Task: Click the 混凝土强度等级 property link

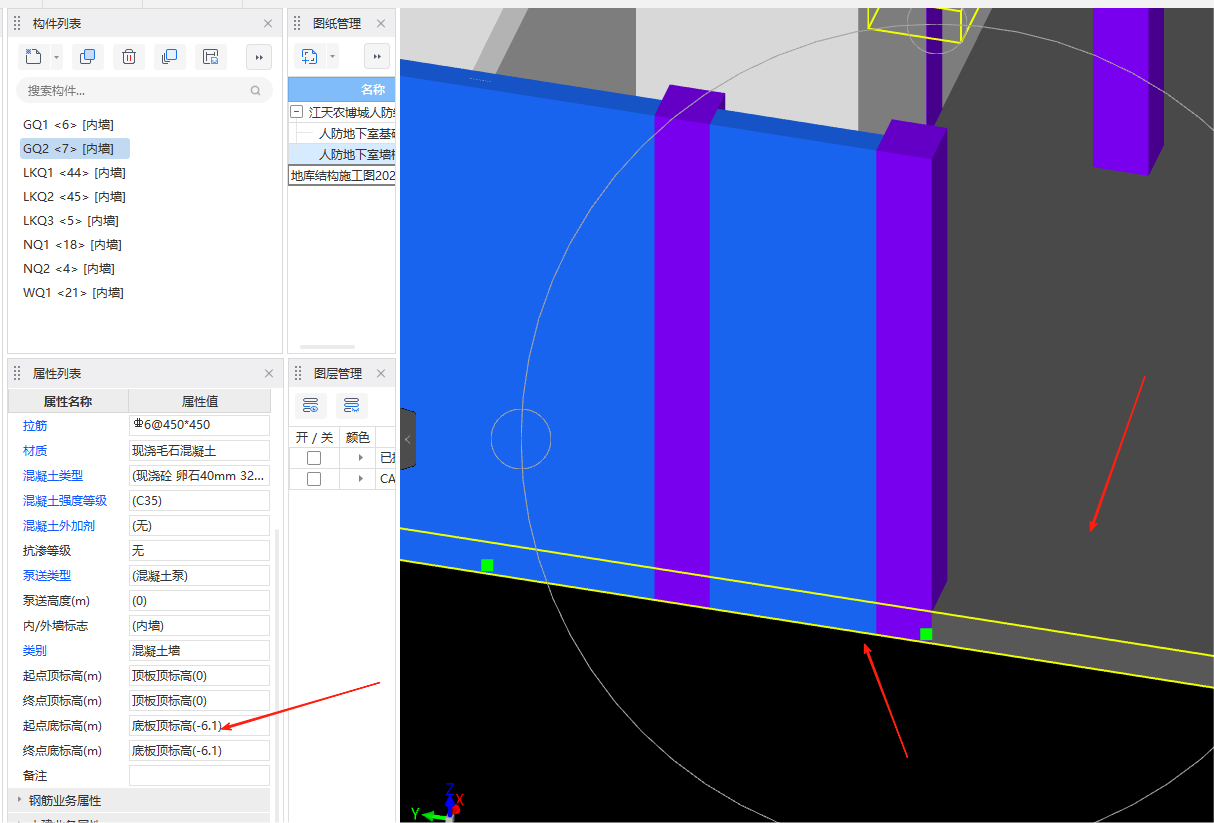Action: [65, 501]
